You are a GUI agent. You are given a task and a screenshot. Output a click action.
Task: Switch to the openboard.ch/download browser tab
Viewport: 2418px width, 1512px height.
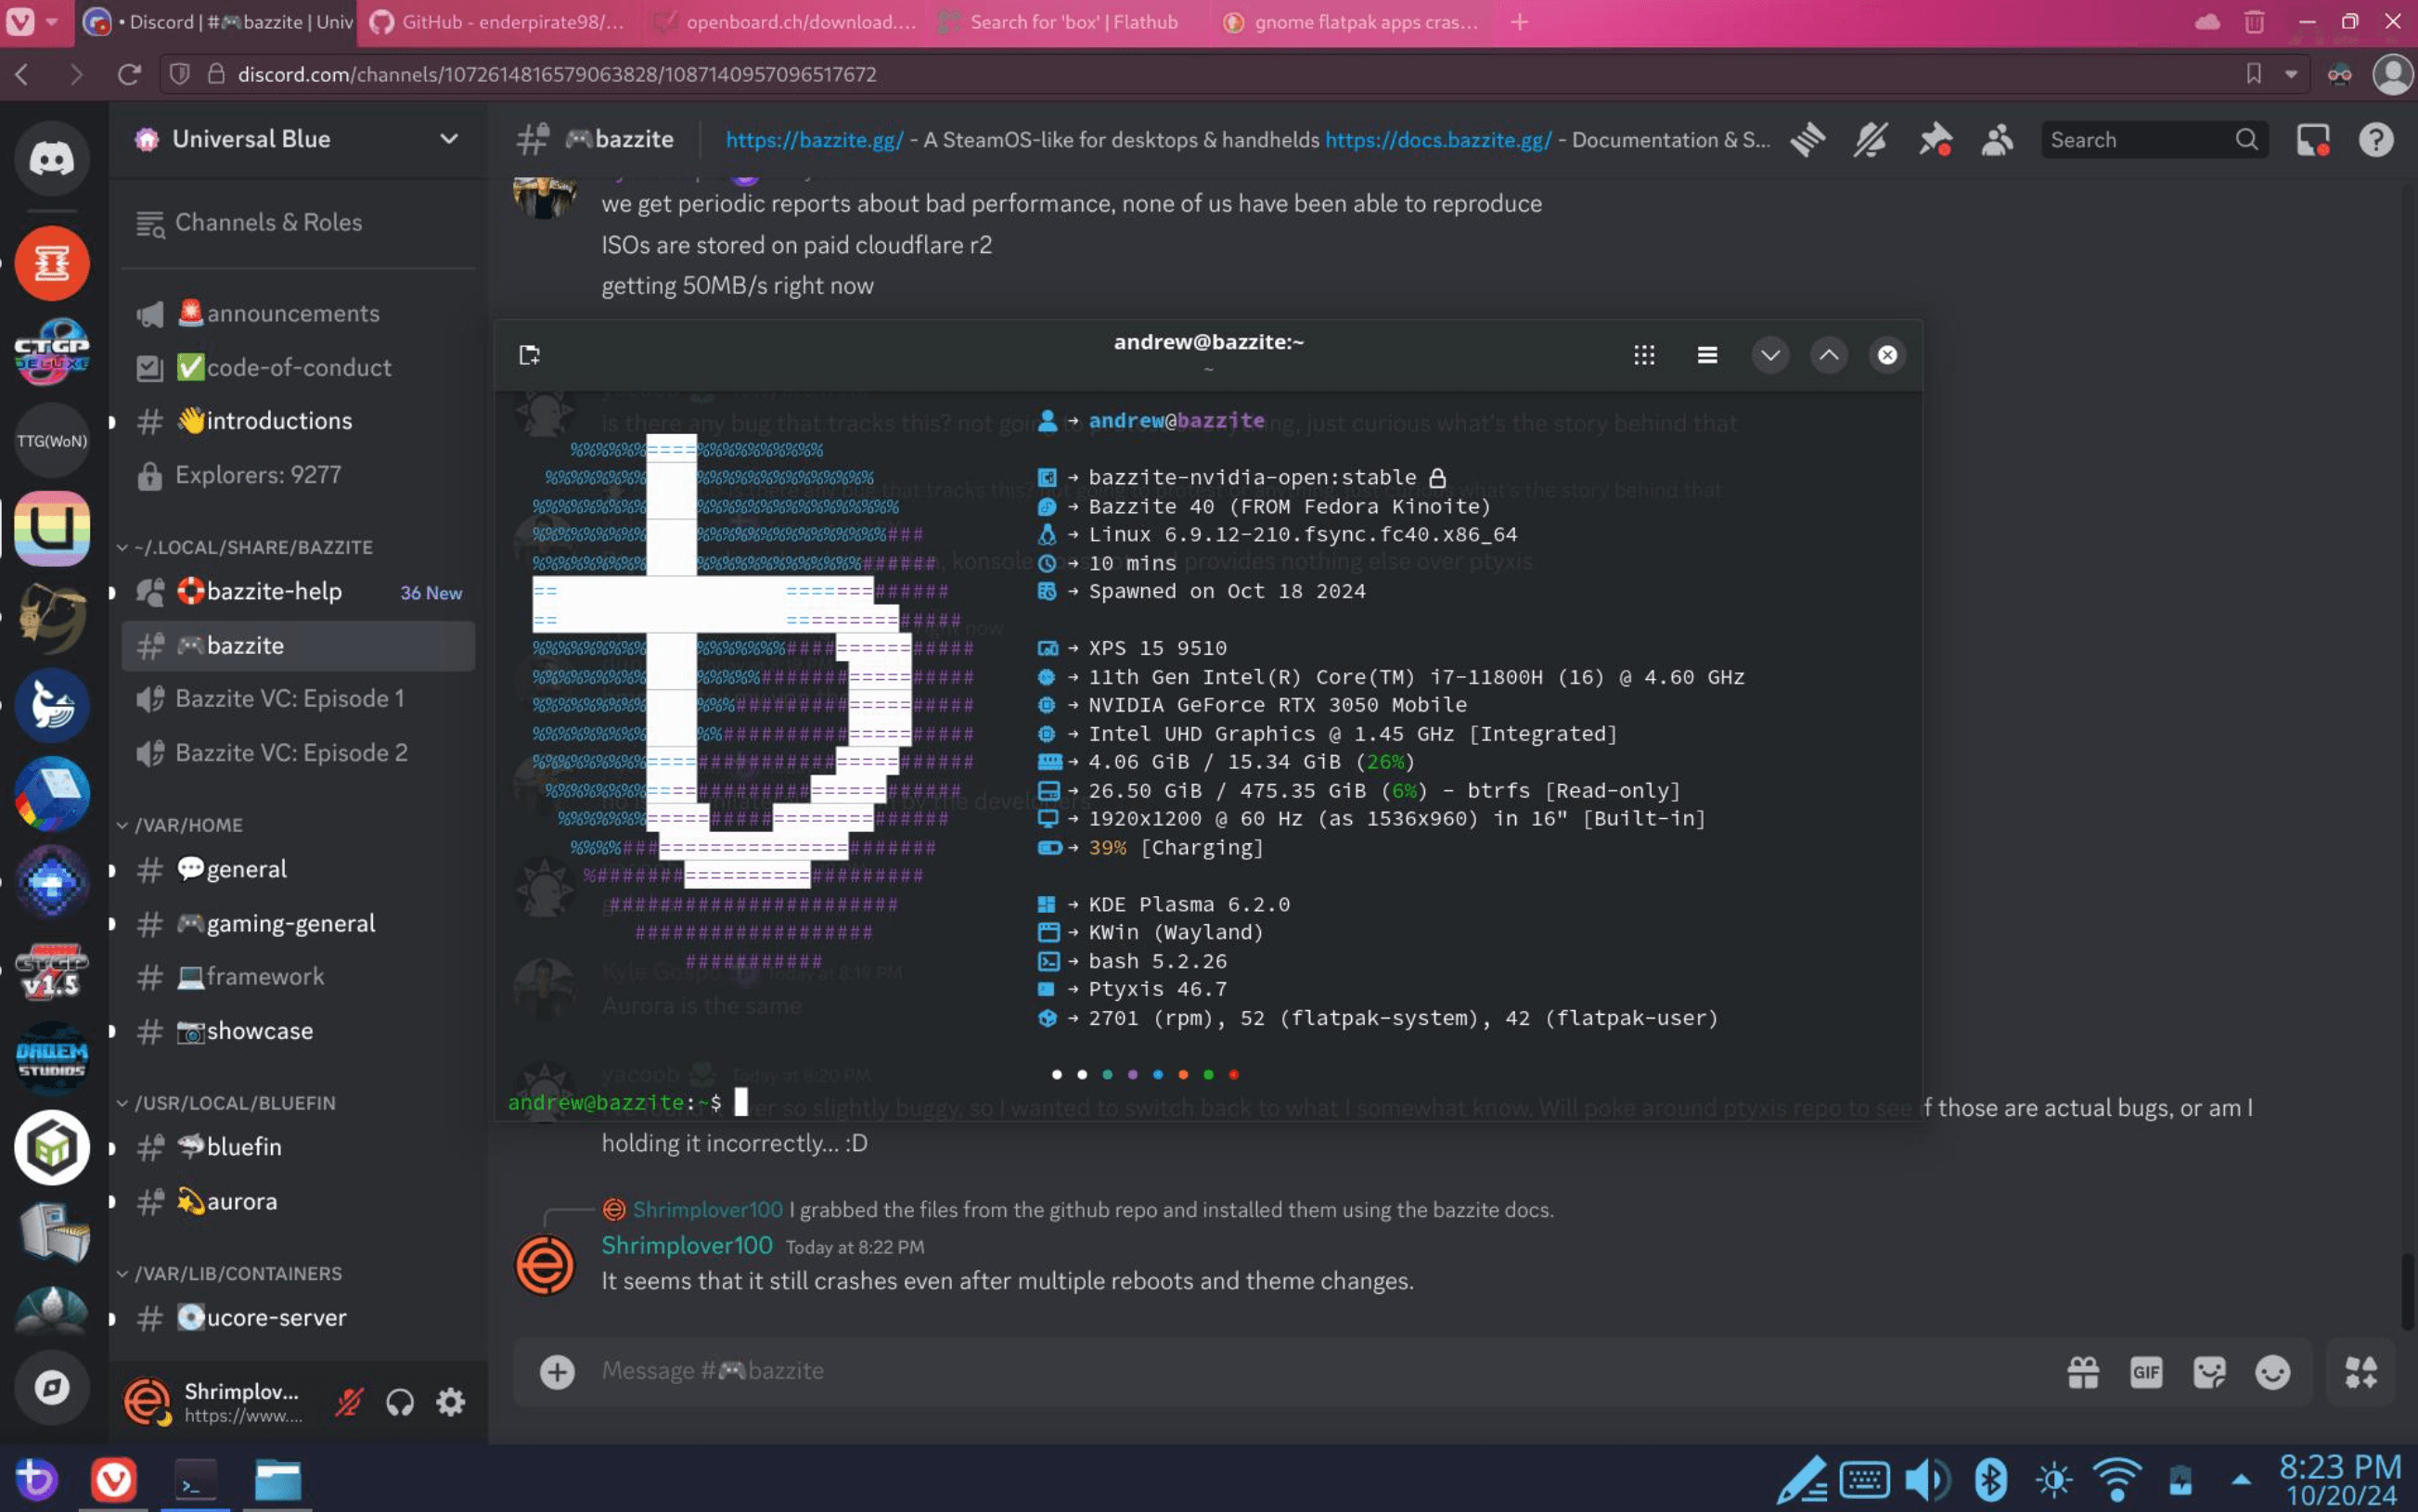pos(784,22)
